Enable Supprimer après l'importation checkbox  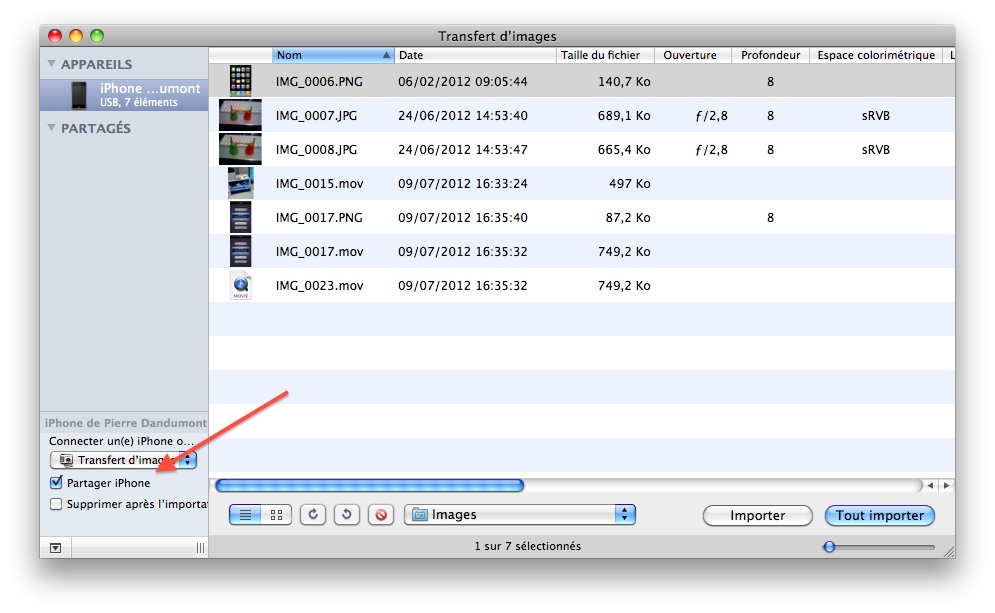coord(56,504)
